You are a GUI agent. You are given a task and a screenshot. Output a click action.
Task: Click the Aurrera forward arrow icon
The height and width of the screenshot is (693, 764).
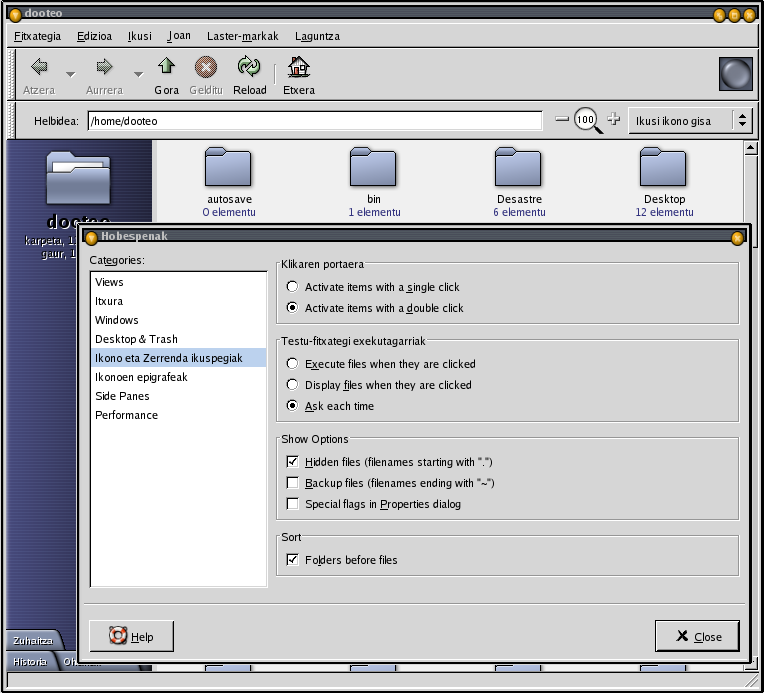click(104, 68)
